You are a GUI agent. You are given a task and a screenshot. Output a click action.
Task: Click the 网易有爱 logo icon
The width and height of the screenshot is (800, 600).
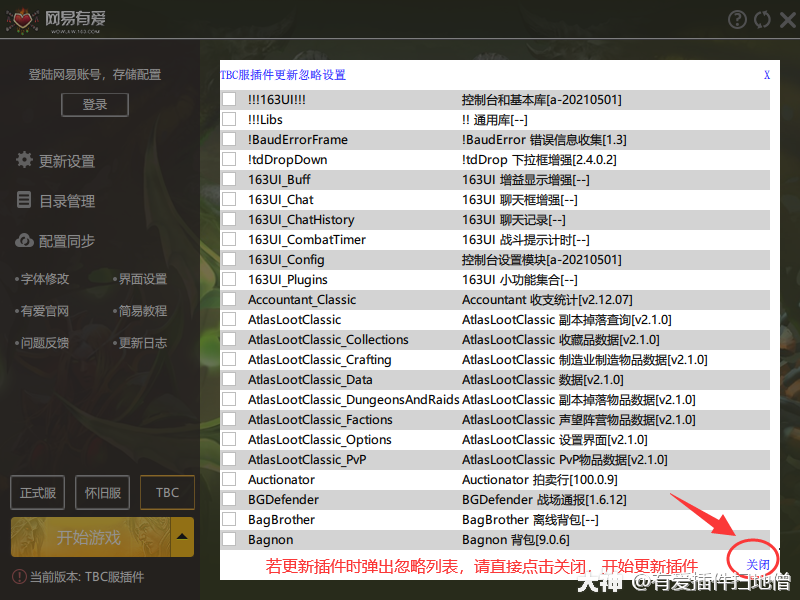tap(21, 20)
